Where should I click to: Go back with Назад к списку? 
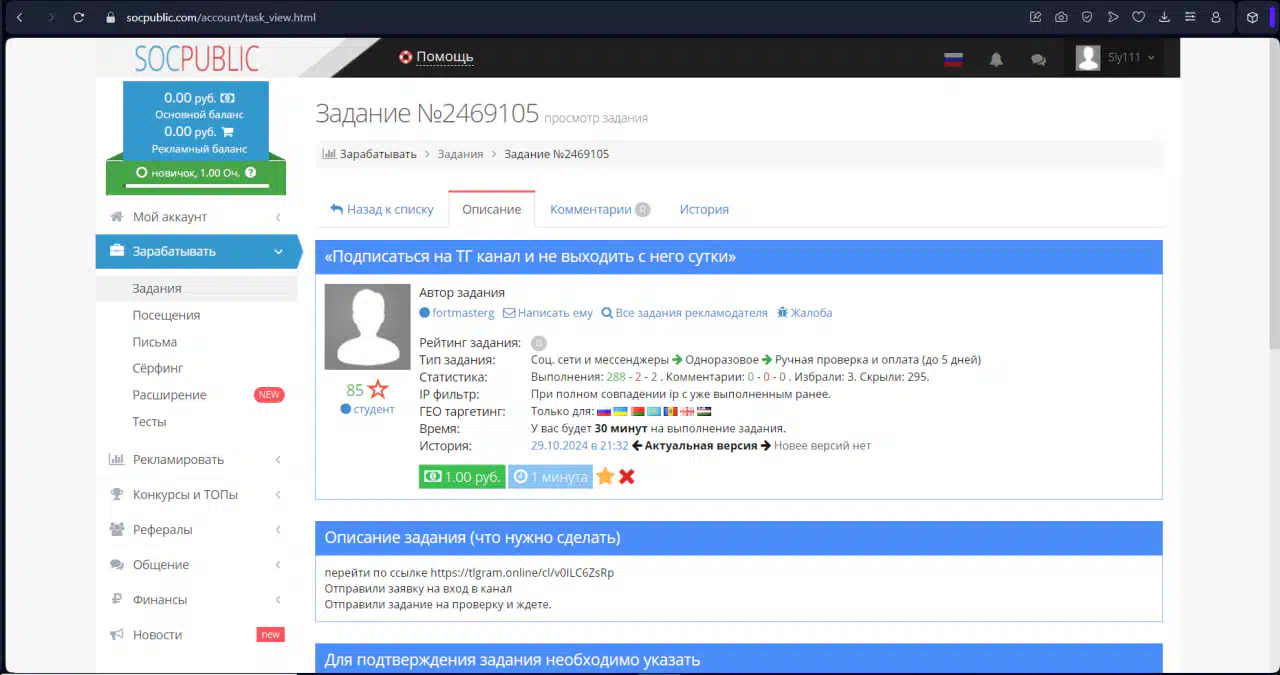tap(382, 209)
